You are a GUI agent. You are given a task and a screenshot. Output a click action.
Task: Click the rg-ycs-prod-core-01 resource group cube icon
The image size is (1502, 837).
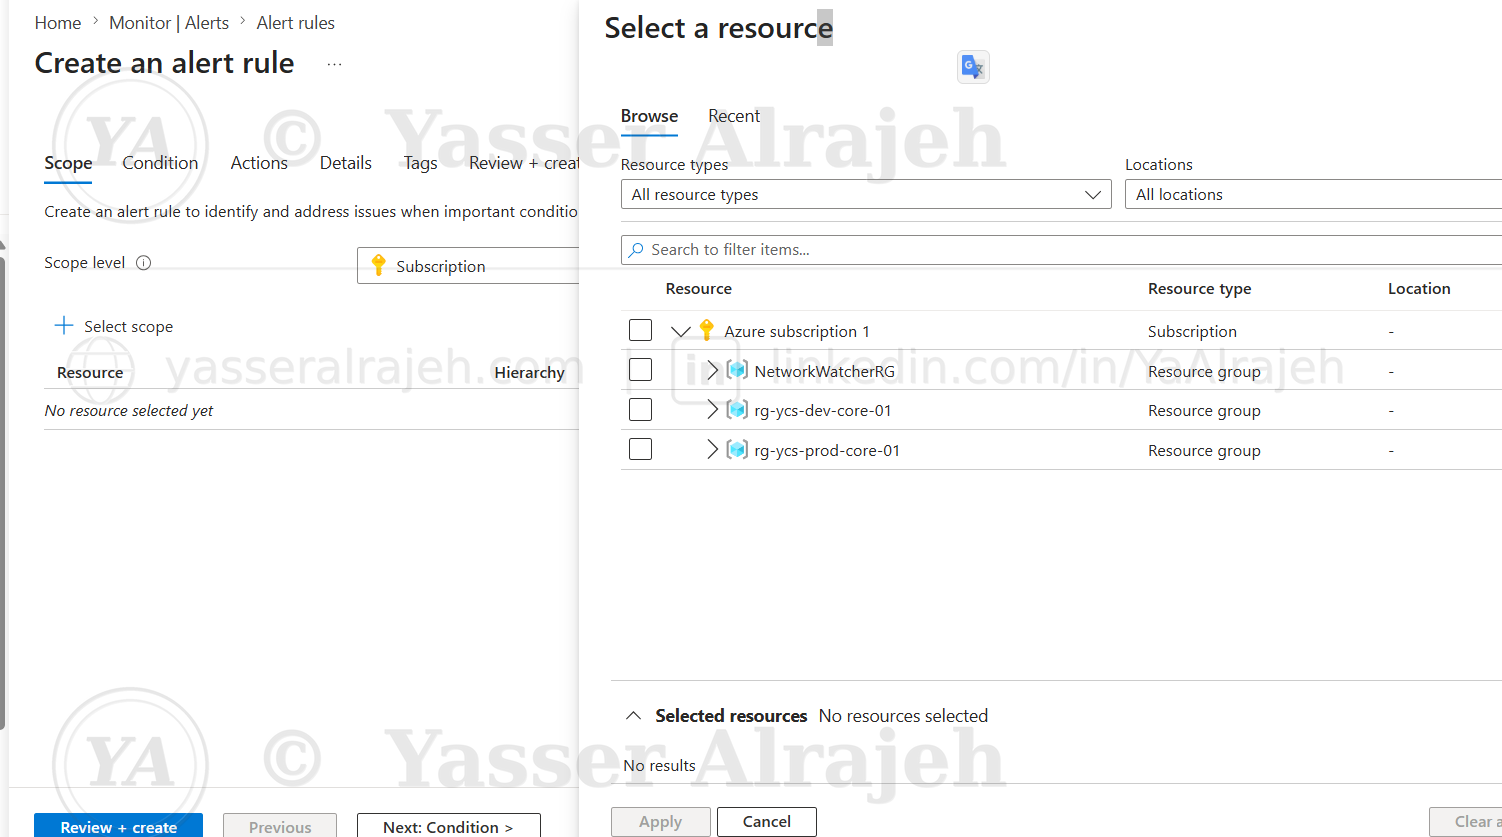(x=737, y=450)
